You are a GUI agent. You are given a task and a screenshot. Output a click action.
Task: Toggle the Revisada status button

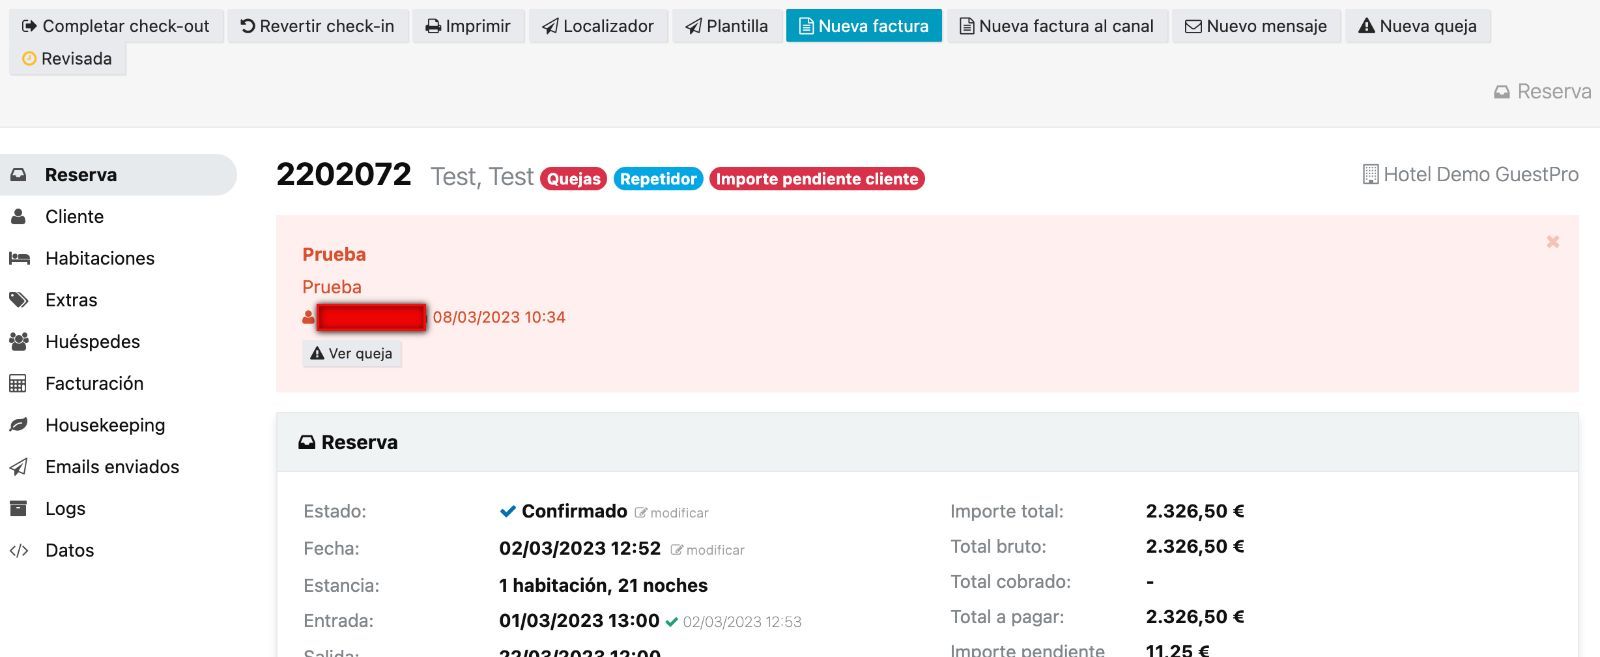pyautogui.click(x=67, y=59)
